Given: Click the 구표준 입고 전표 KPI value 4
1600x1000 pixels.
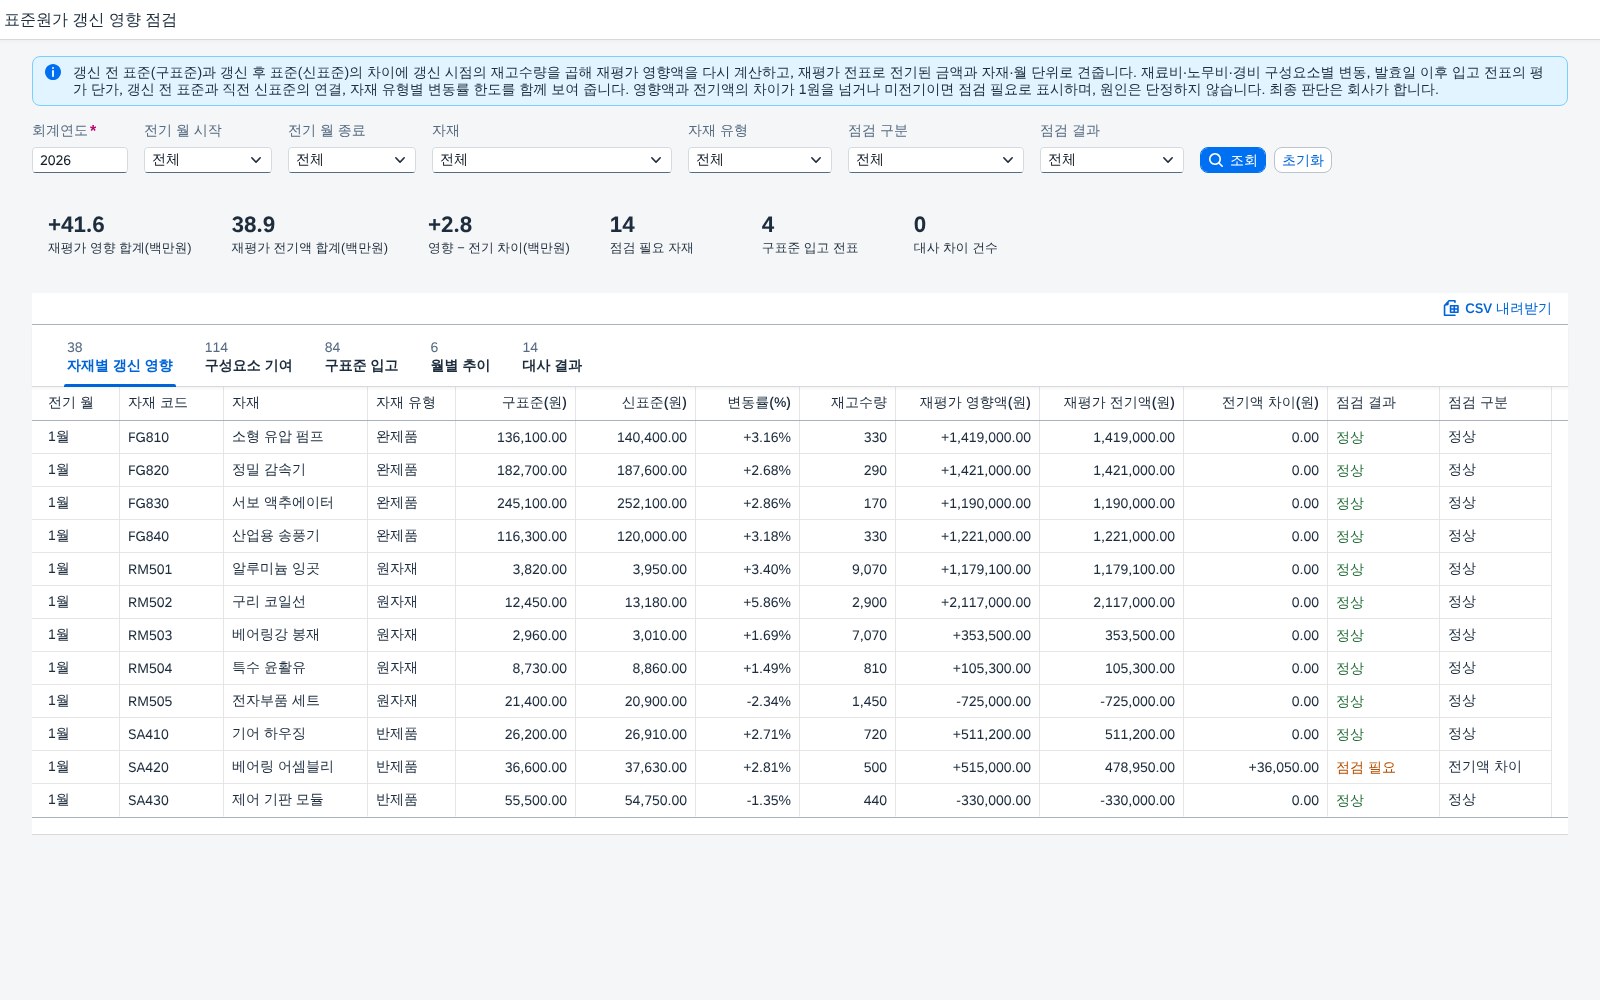Looking at the screenshot, I should coord(768,225).
